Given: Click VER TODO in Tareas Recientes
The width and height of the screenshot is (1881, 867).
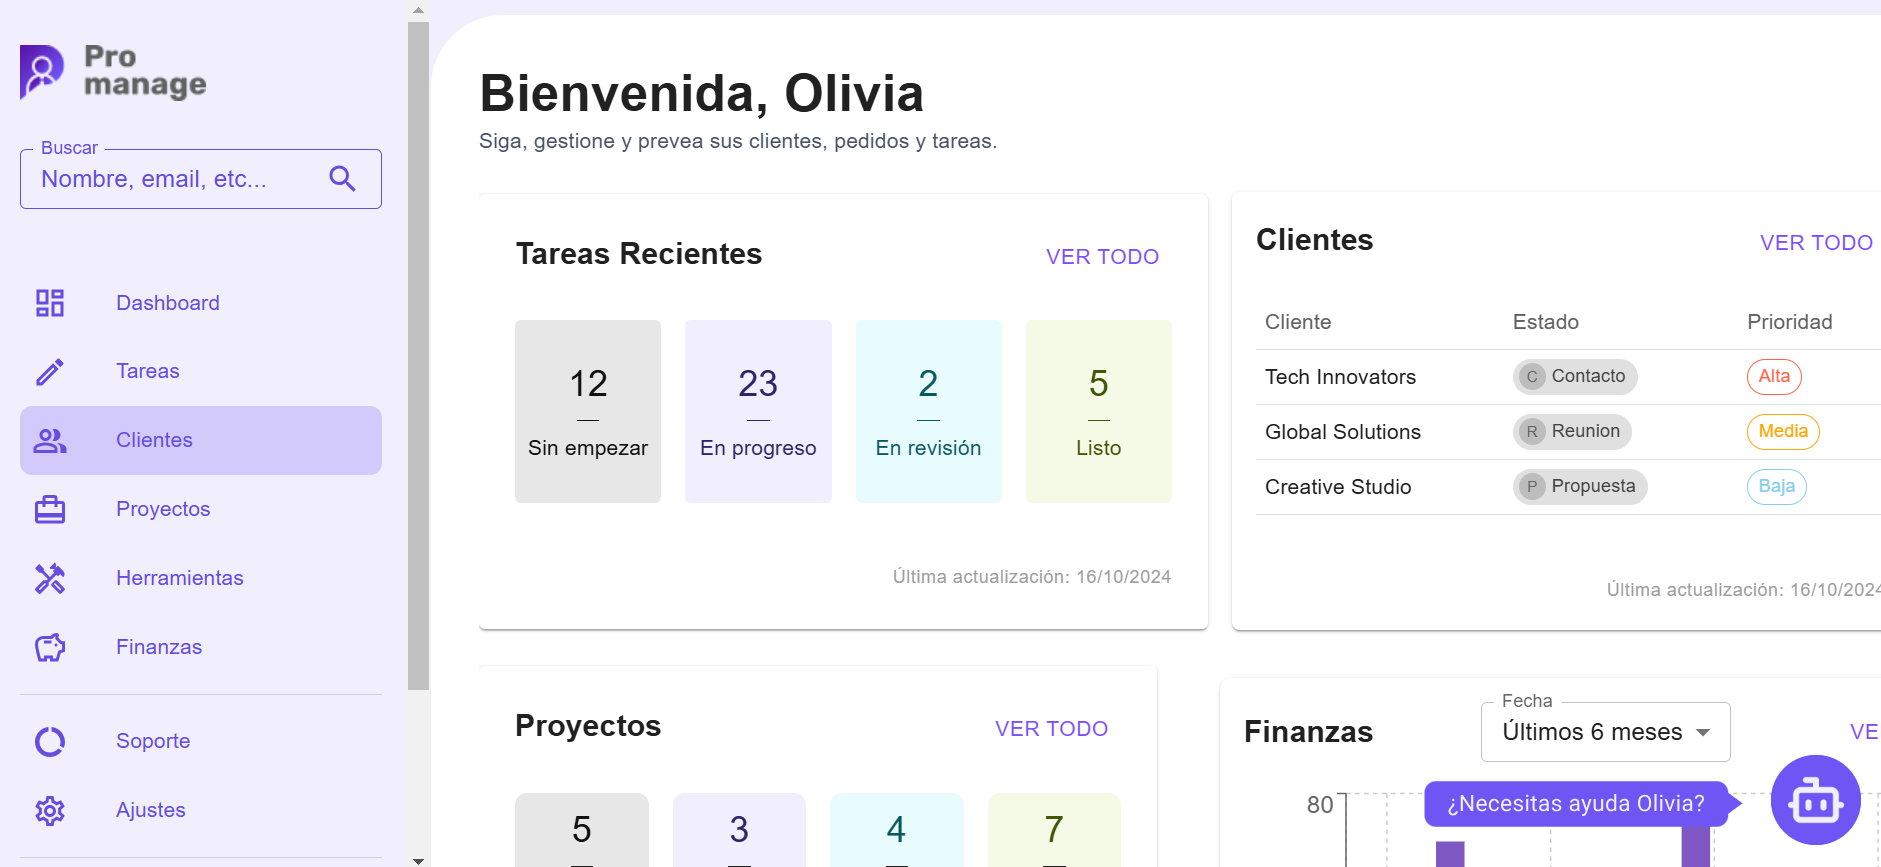Looking at the screenshot, I should (x=1102, y=257).
